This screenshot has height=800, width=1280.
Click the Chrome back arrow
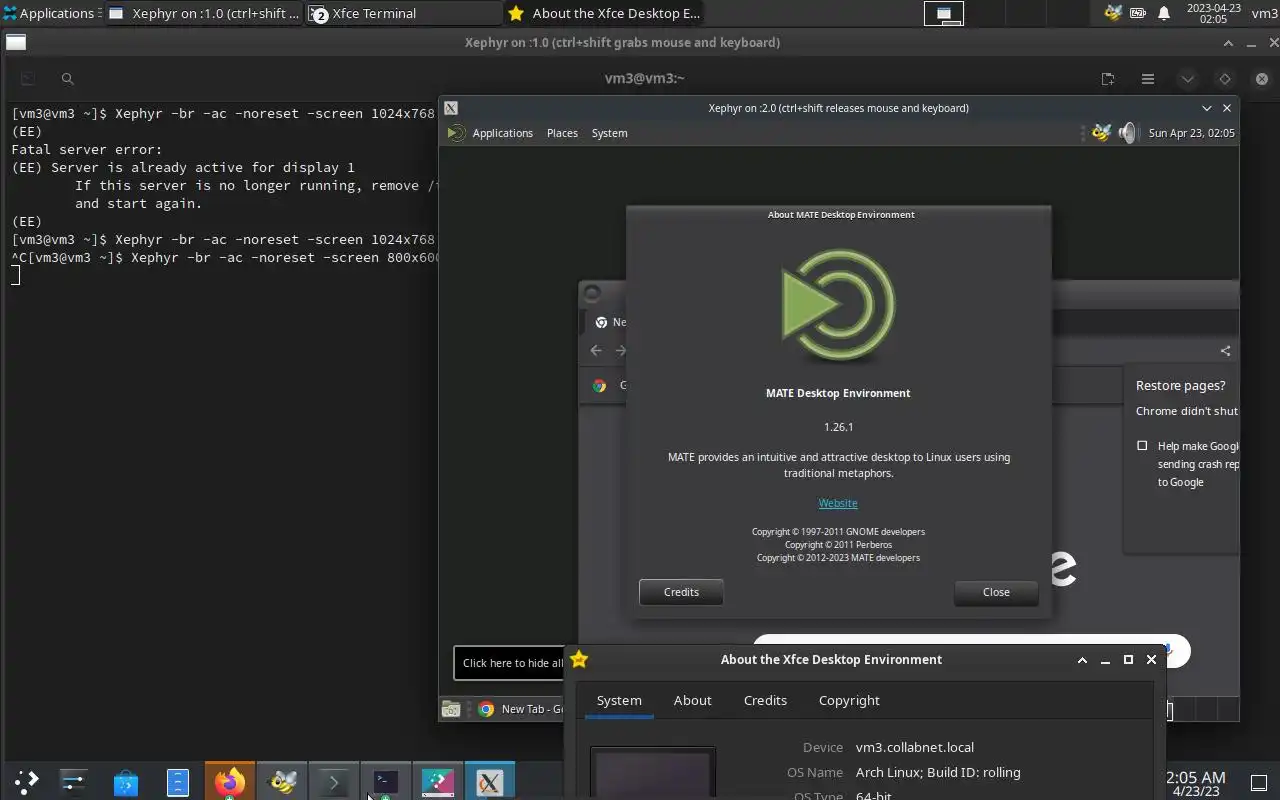(596, 350)
